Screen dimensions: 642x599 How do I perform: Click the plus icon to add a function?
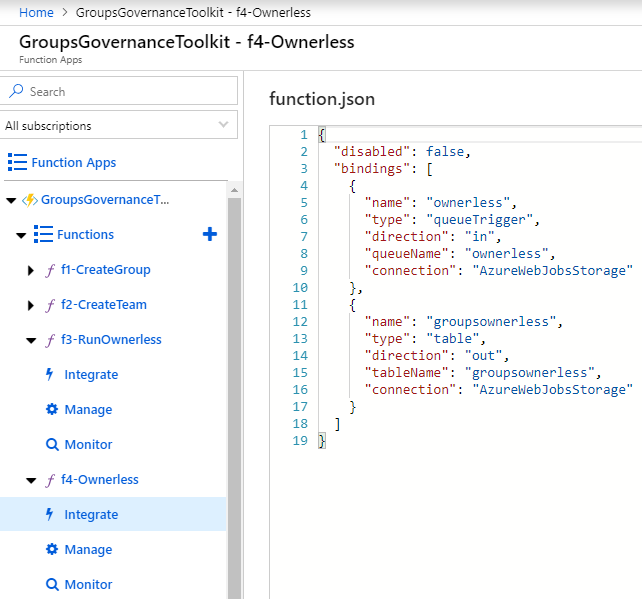pyautogui.click(x=210, y=234)
